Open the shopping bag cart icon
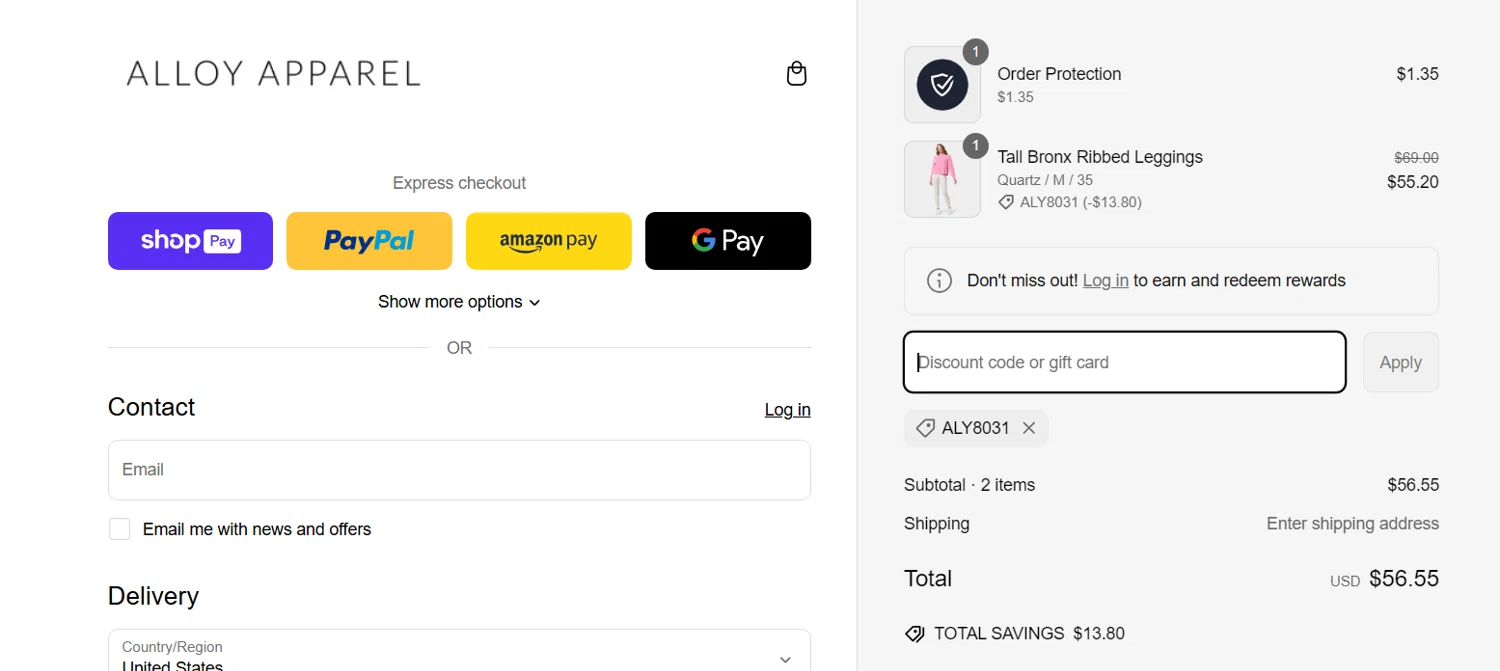Image resolution: width=1500 pixels, height=671 pixels. (796, 73)
